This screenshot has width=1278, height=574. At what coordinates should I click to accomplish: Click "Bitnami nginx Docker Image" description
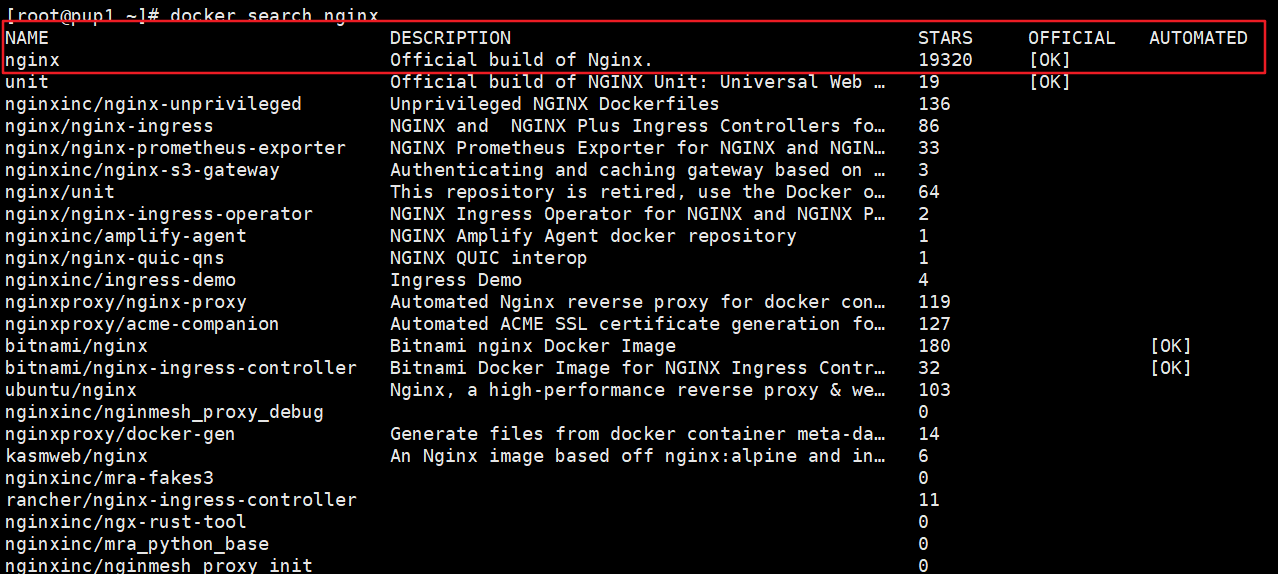coord(532,346)
